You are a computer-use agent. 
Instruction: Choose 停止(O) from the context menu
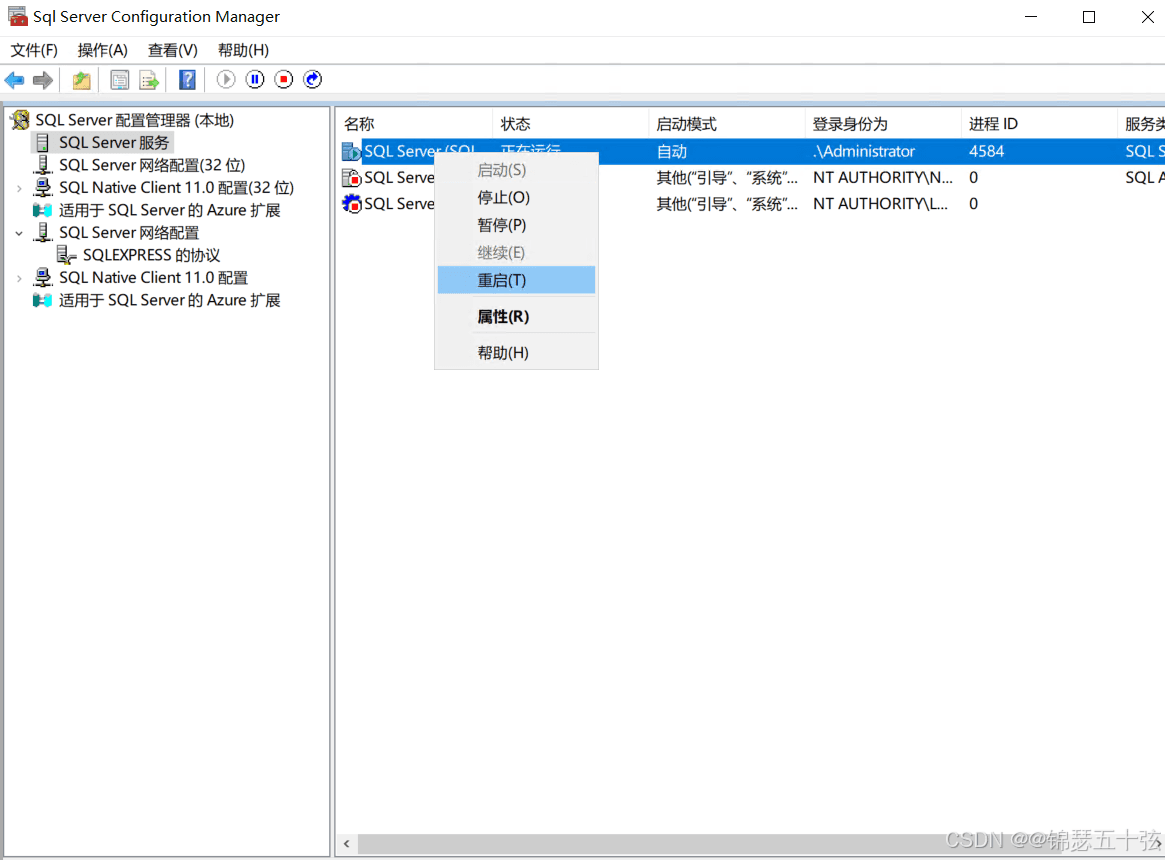pyautogui.click(x=516, y=198)
